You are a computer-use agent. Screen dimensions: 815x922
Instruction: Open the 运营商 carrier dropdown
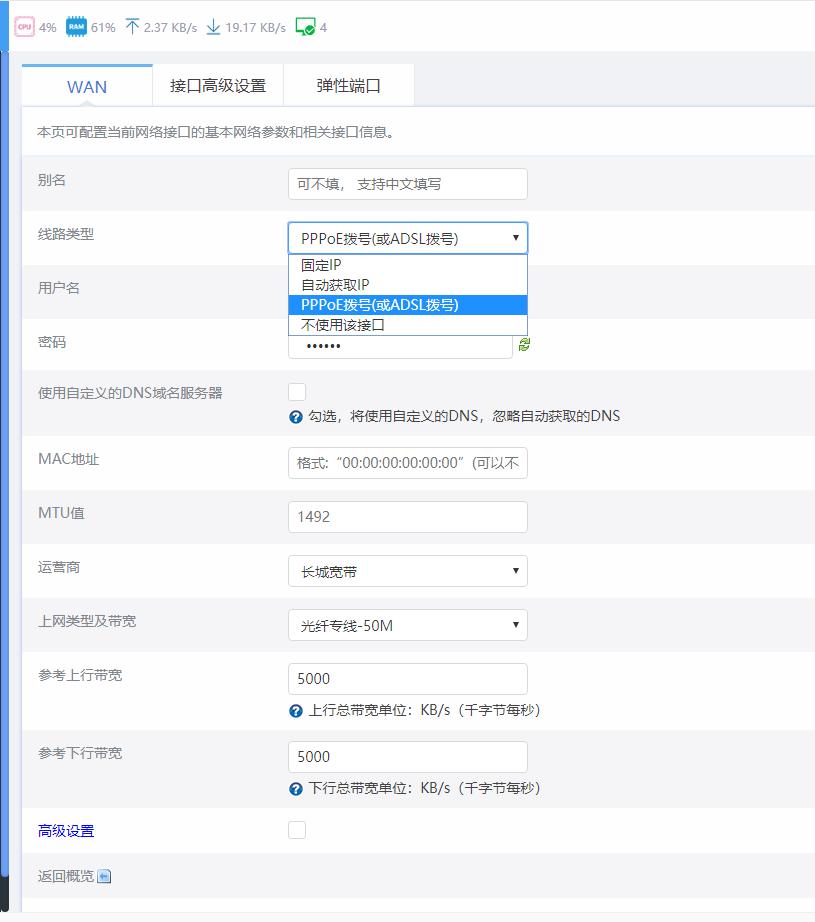pyautogui.click(x=407, y=570)
